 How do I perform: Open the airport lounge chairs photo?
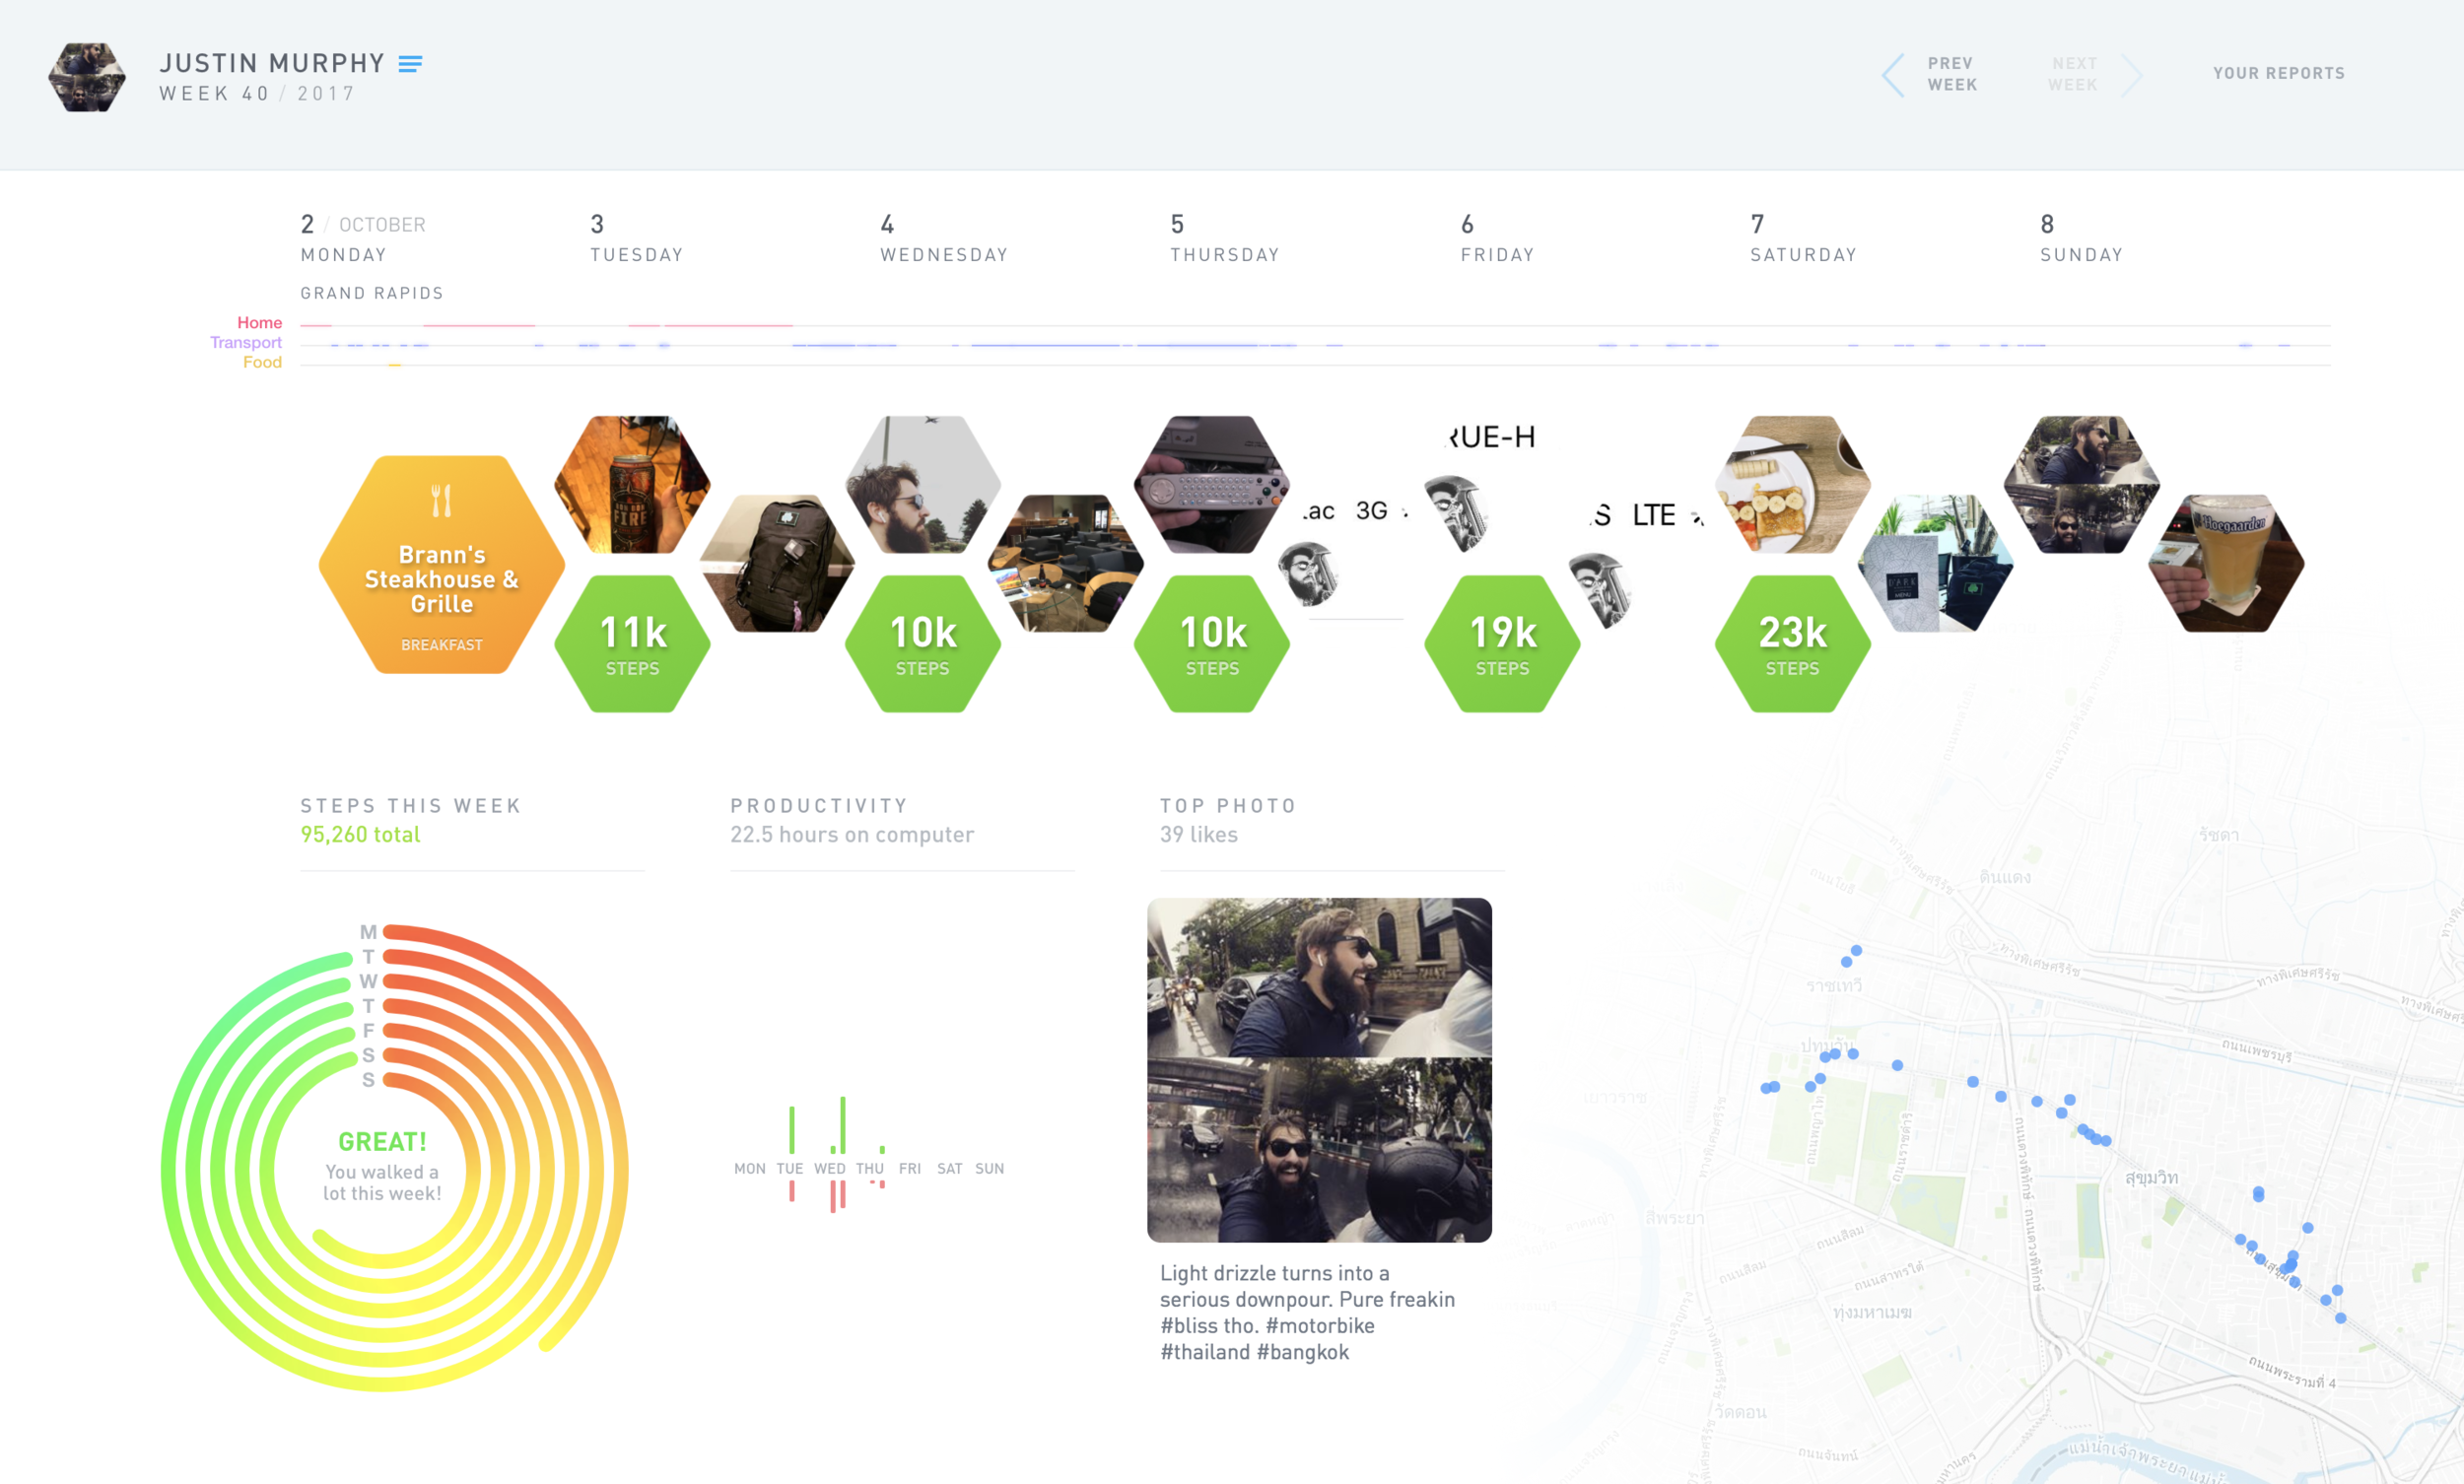(x=1066, y=563)
